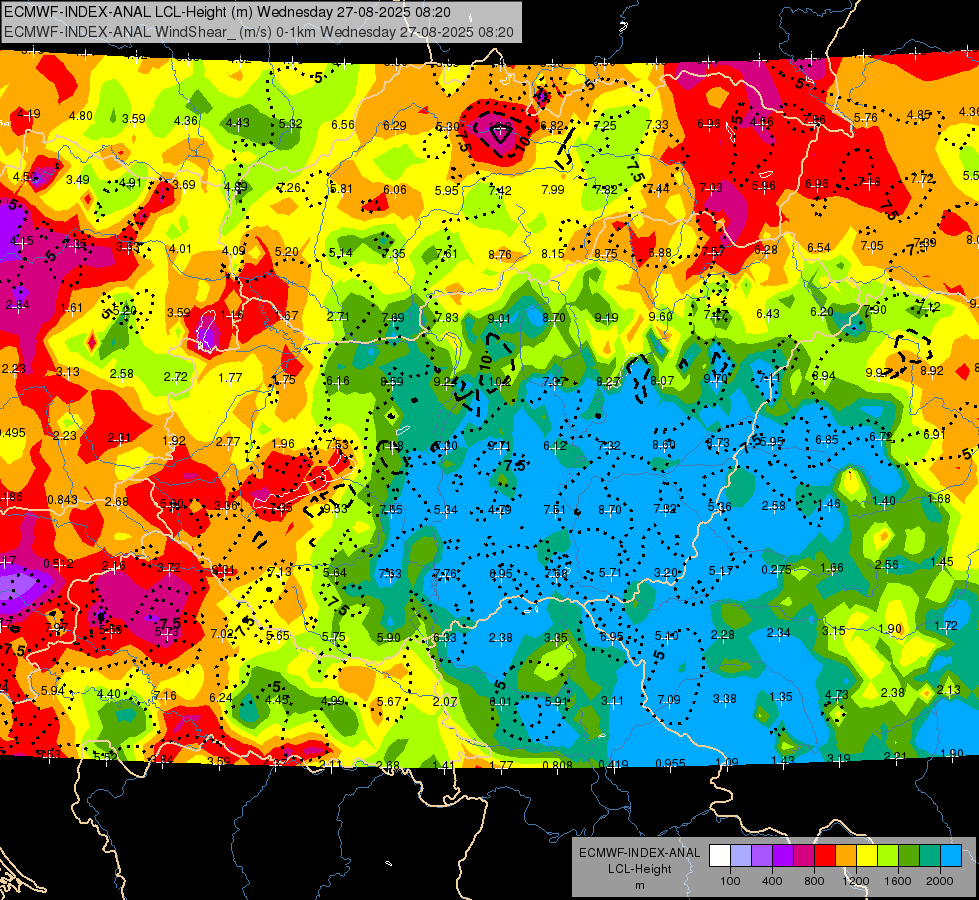
Task: Click the wind shear value 7.99
Action: tap(553, 189)
